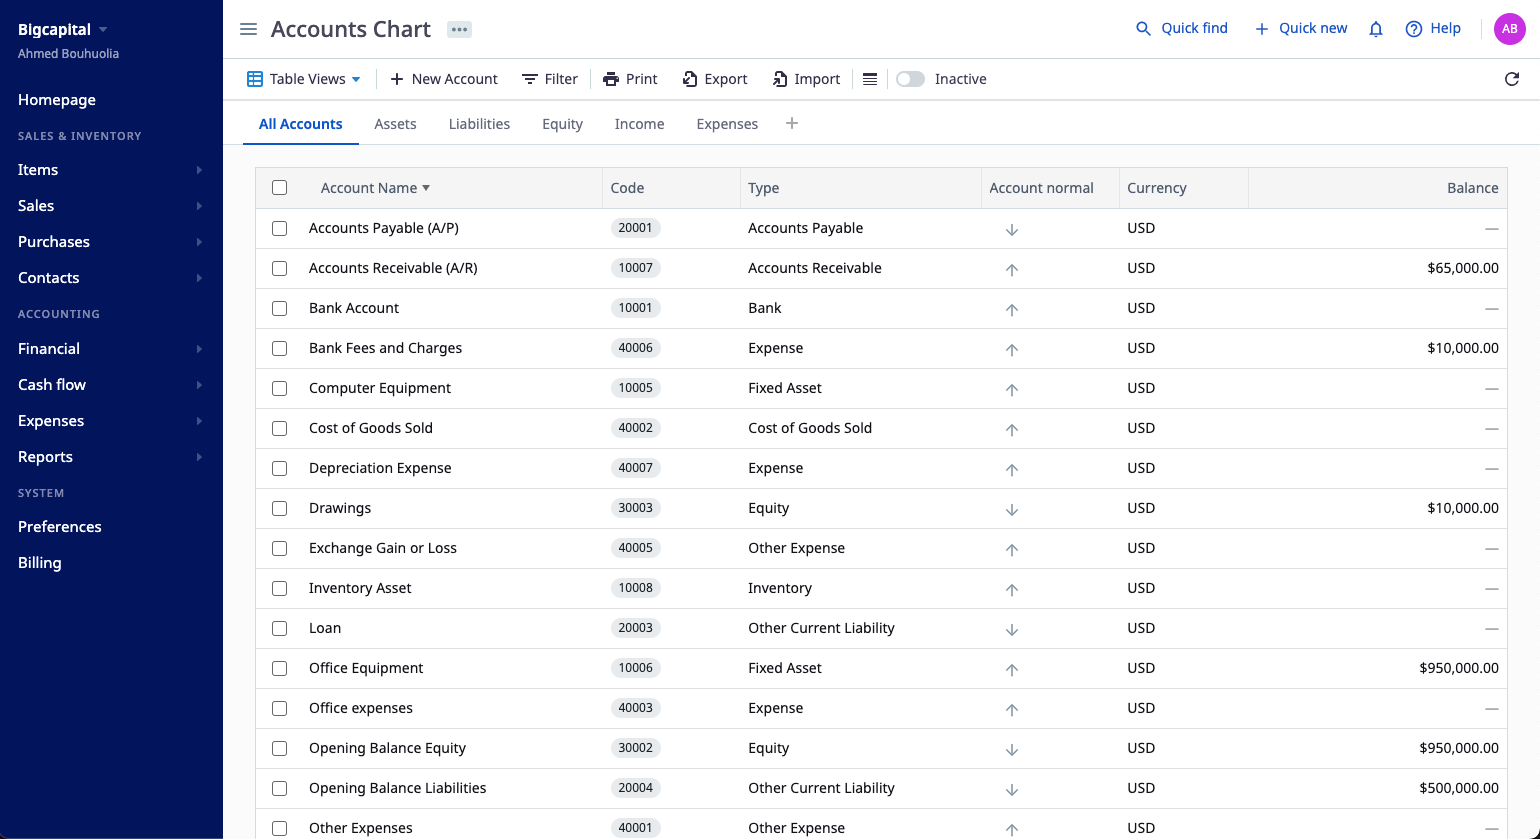Viewport: 1540px width, 839px height.
Task: Click the refresh icon in the toolbar
Action: point(1512,79)
